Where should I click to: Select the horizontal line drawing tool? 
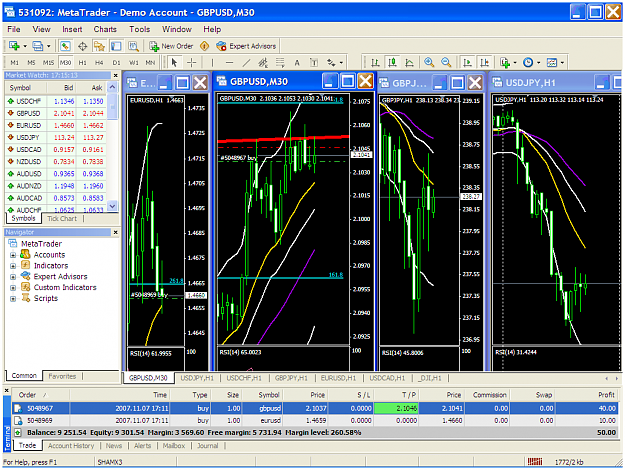229,63
